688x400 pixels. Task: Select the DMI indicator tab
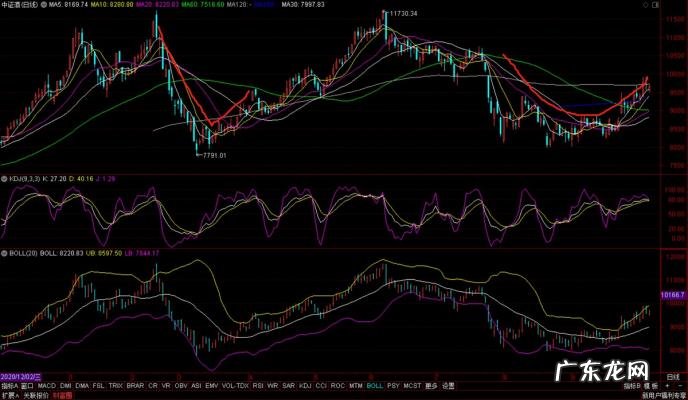(x=65, y=385)
